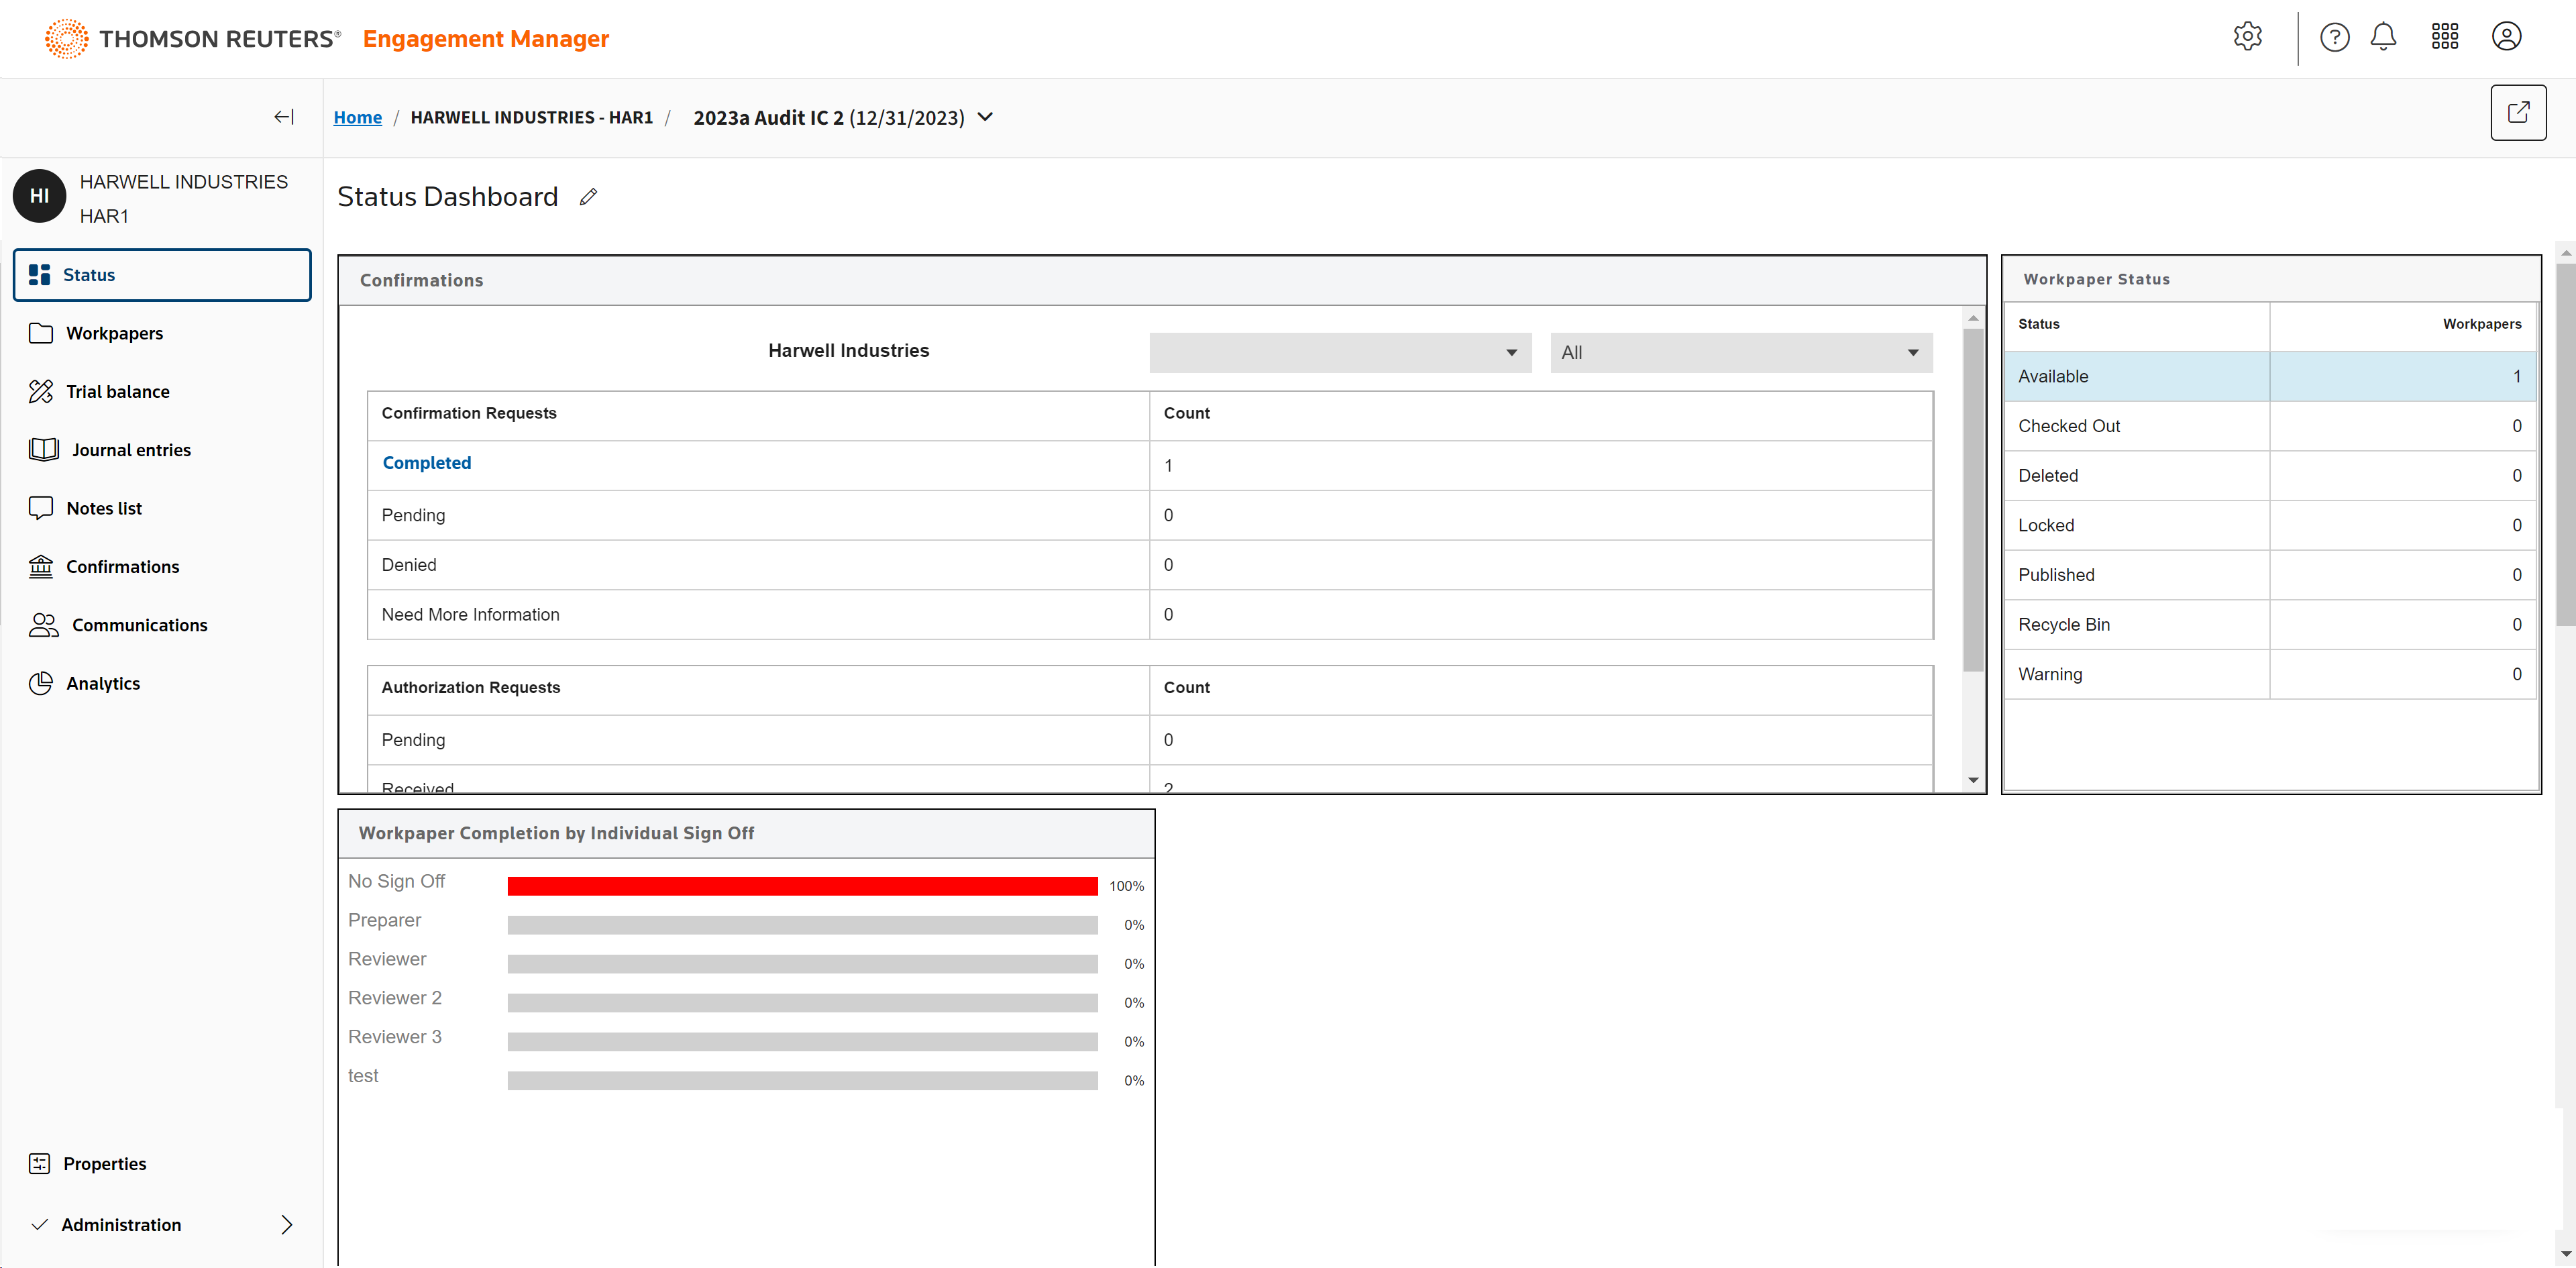Open the user profile icon
The width and height of the screenshot is (2576, 1268).
2506,37
